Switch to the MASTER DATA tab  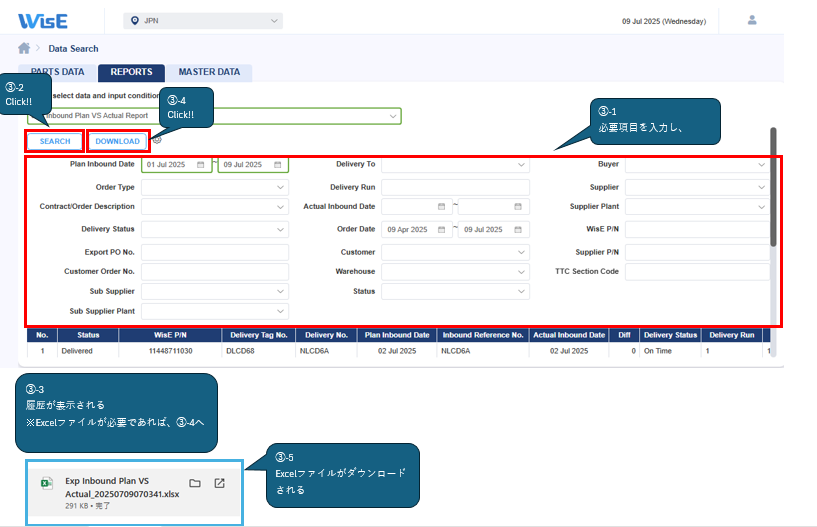209,72
